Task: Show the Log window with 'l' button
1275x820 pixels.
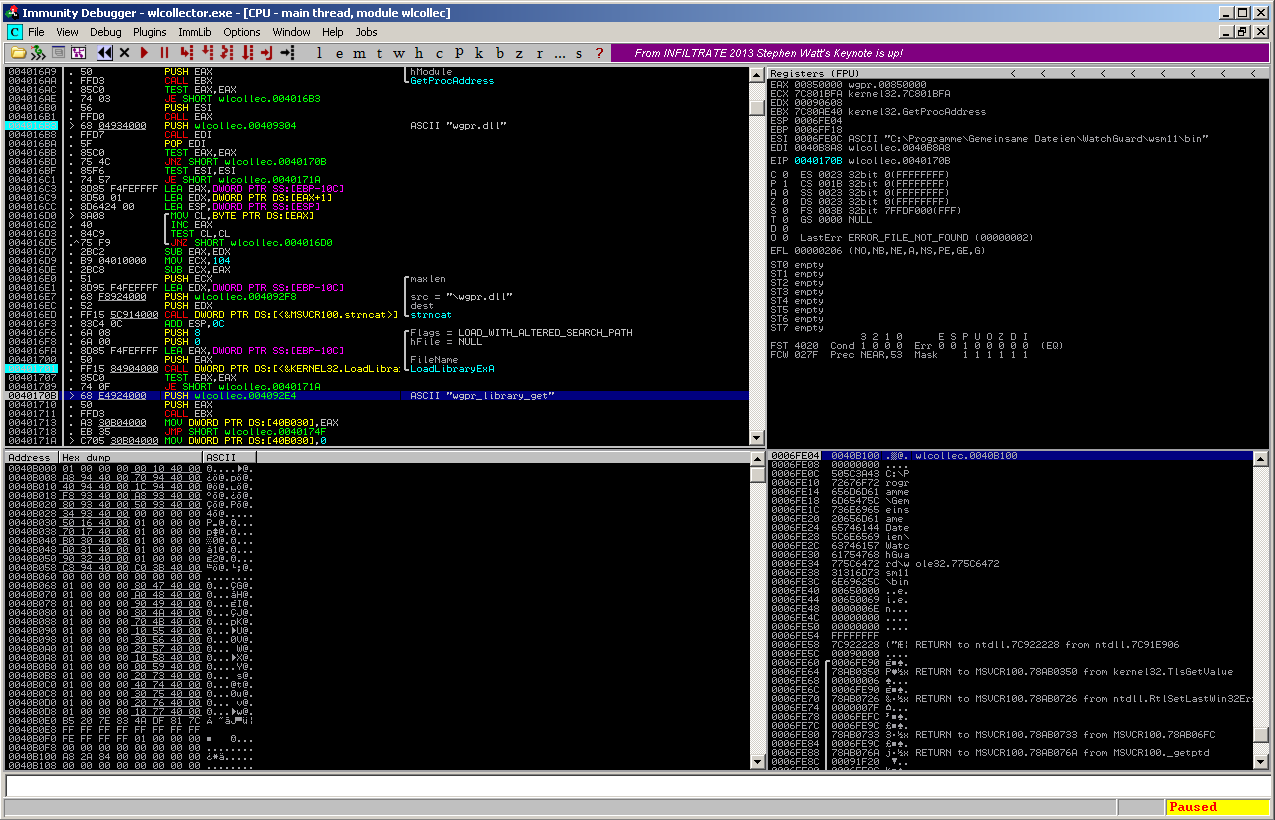Action: pos(318,52)
